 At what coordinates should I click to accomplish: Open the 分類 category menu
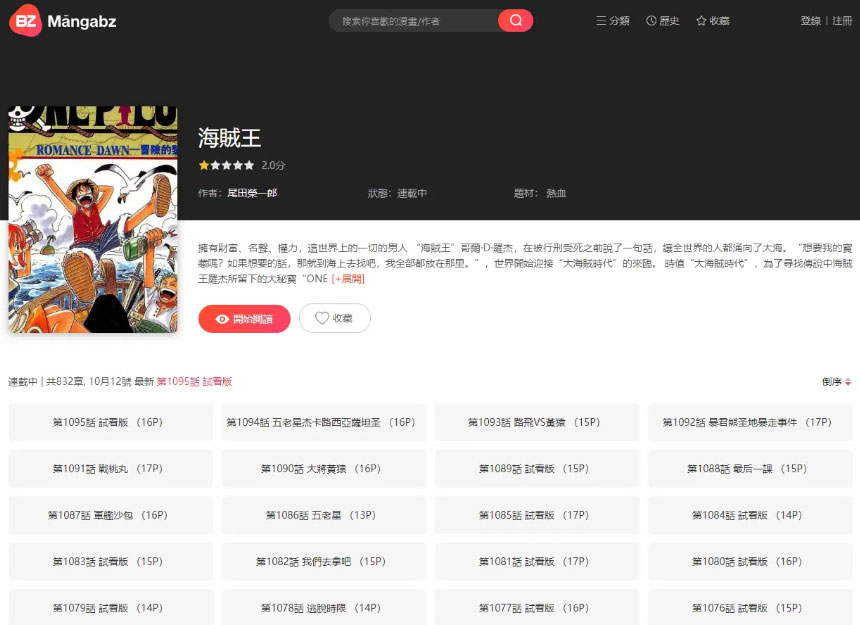click(x=613, y=21)
